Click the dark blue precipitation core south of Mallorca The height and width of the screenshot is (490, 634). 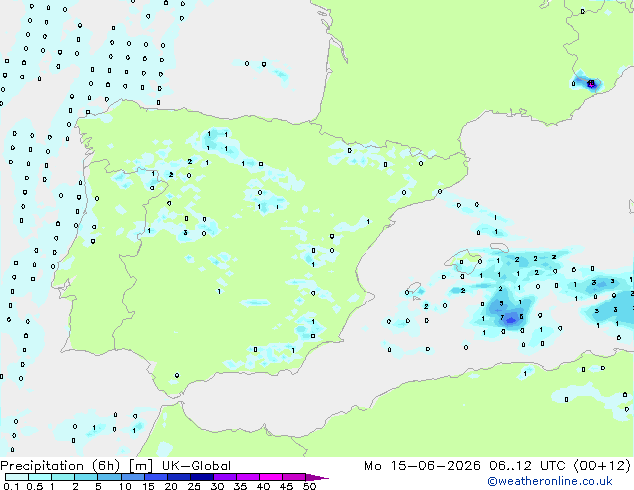[x=511, y=321]
